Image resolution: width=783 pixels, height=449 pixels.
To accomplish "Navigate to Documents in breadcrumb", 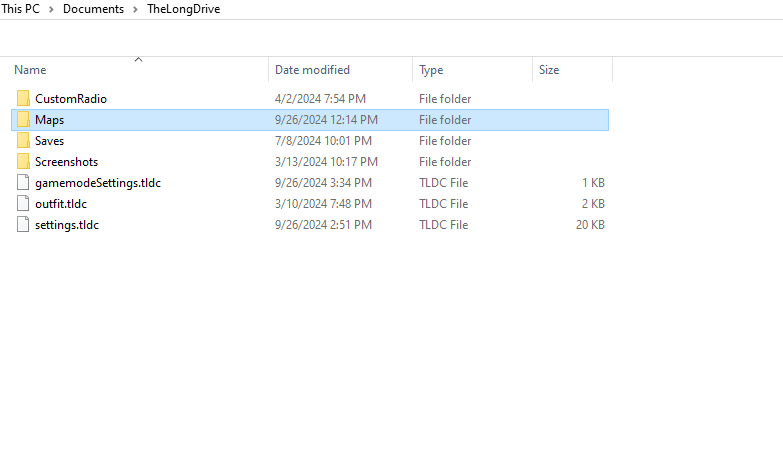I will 93,9.
